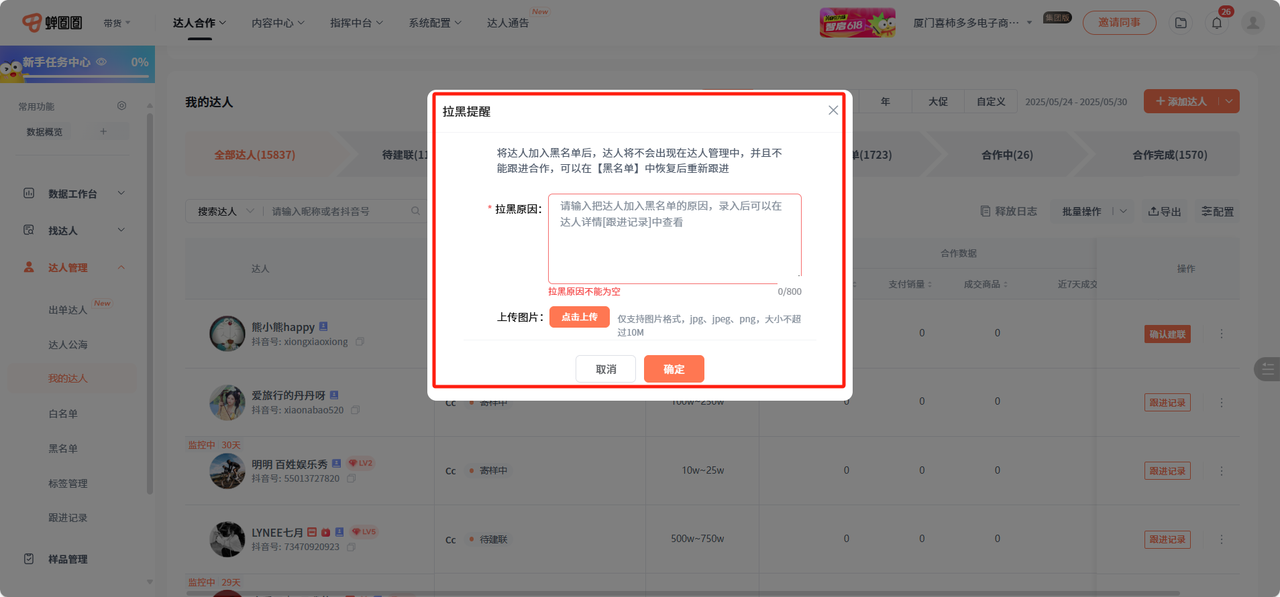This screenshot has height=597, width=1280.
Task: Expand the 达人合作 top menu
Action: pyautogui.click(x=199, y=23)
